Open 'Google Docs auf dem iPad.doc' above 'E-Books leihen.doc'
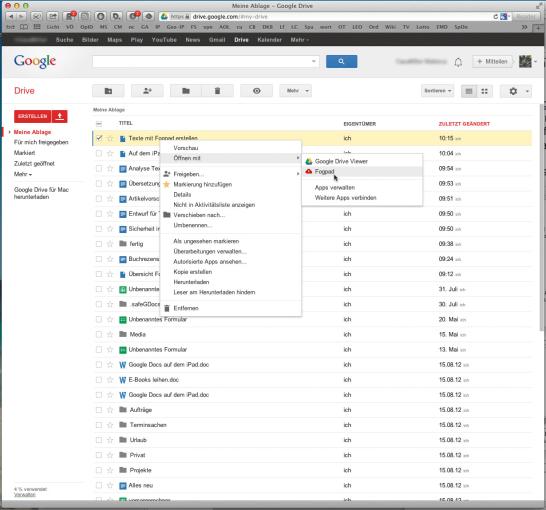The width and height of the screenshot is (546, 510). click(x=169, y=365)
